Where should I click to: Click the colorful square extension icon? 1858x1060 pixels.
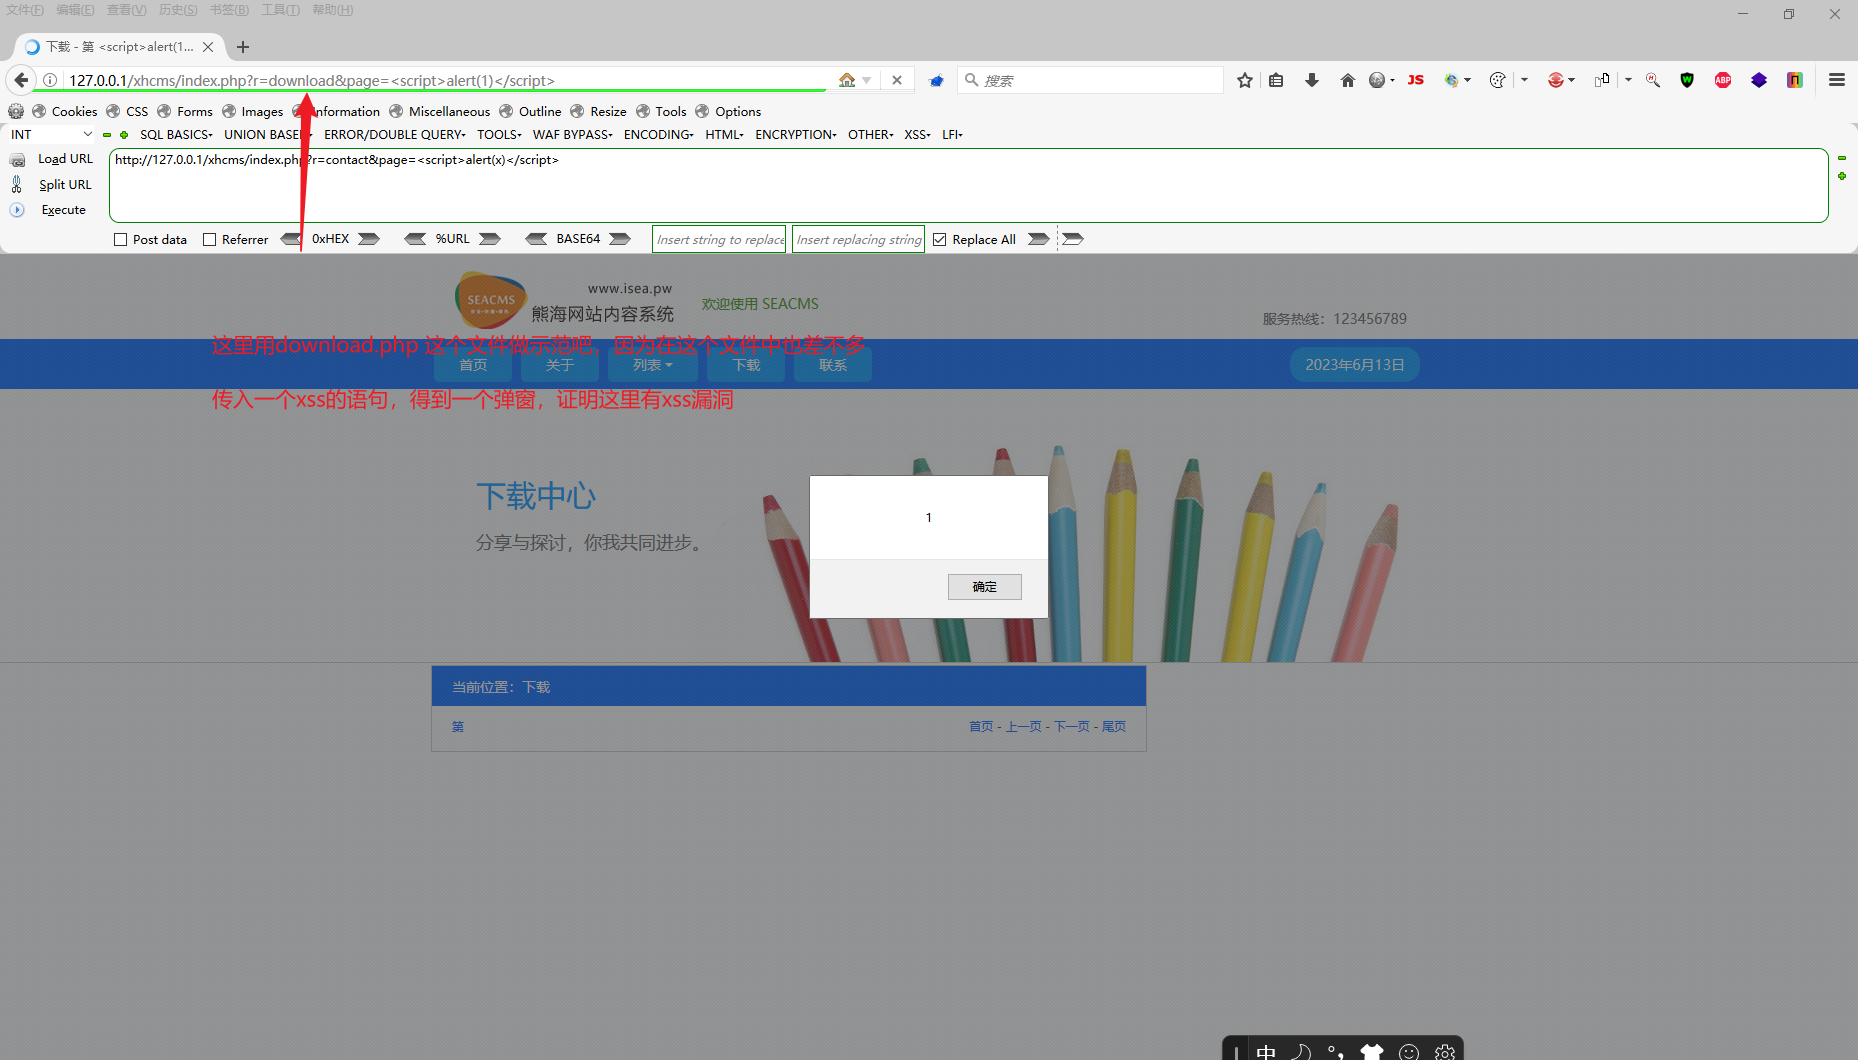pos(1795,80)
